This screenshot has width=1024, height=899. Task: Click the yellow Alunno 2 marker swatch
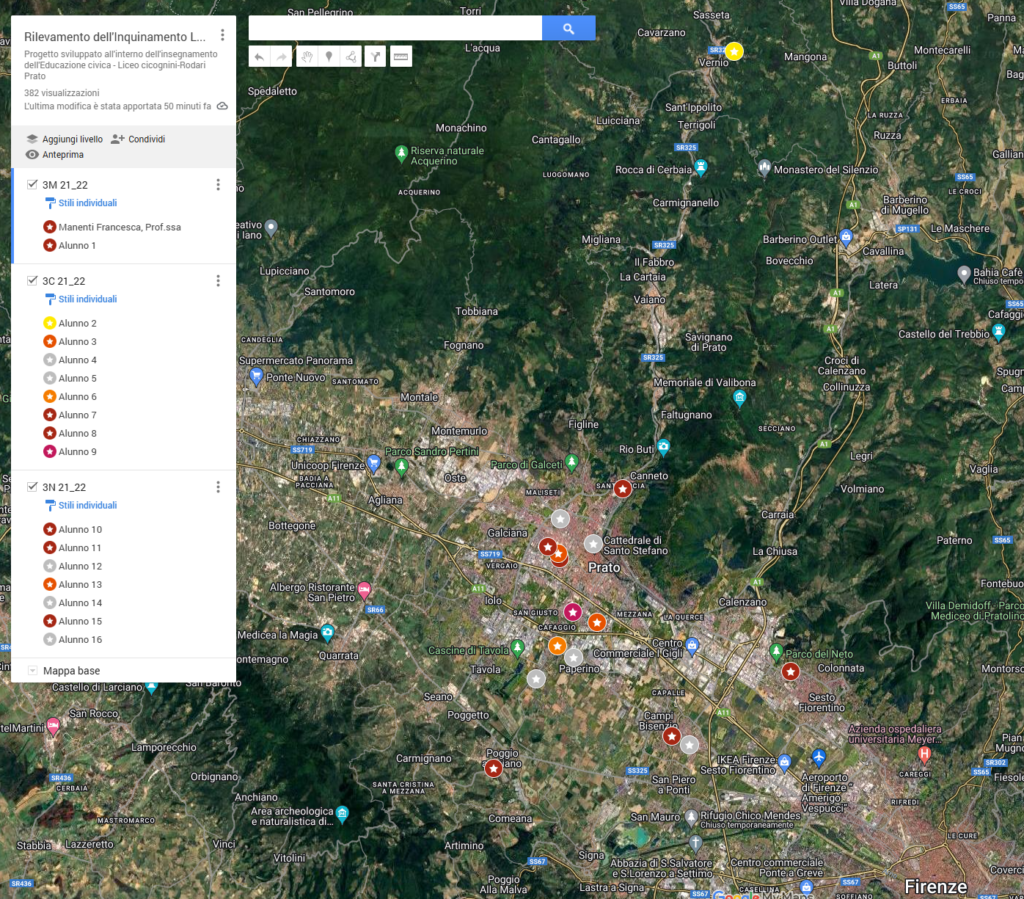[x=50, y=323]
